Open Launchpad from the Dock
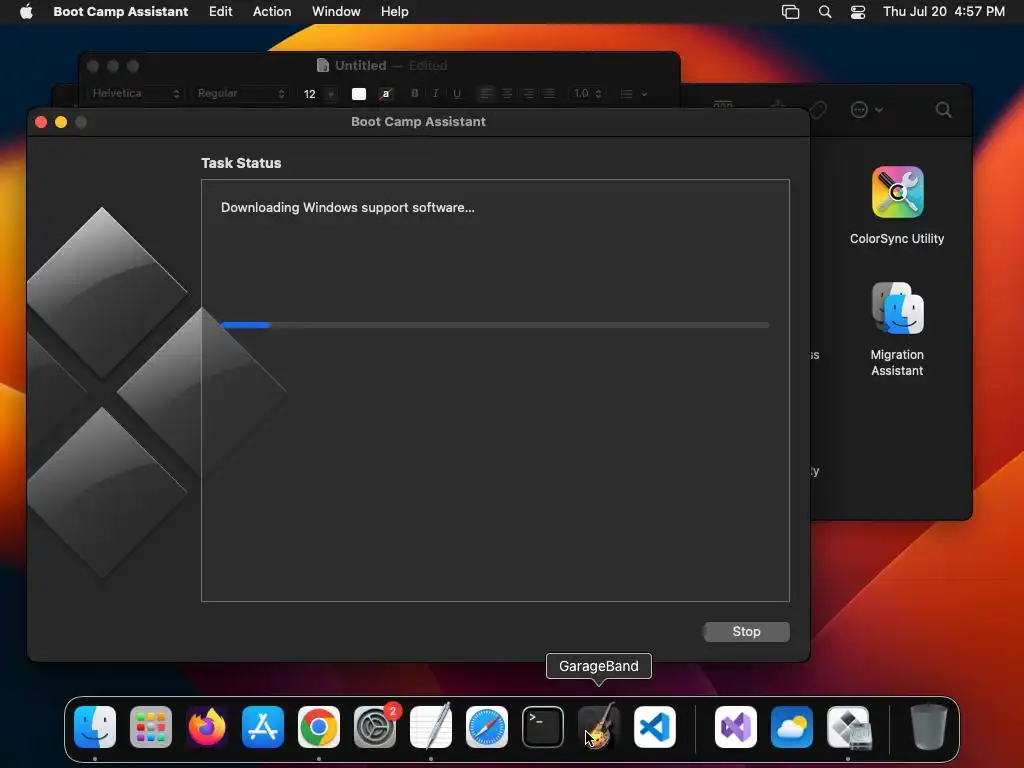1024x768 pixels. 151,727
